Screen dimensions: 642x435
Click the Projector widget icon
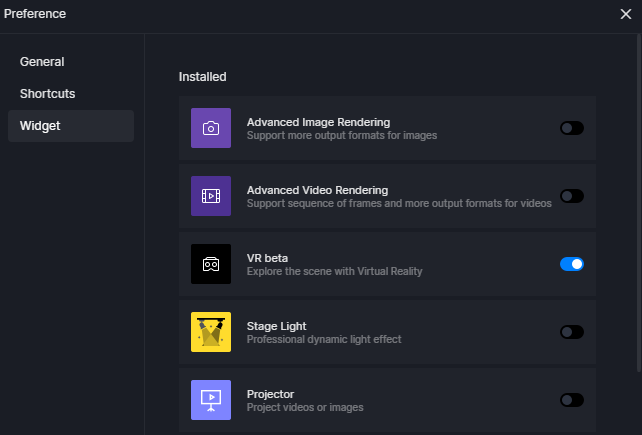211,399
